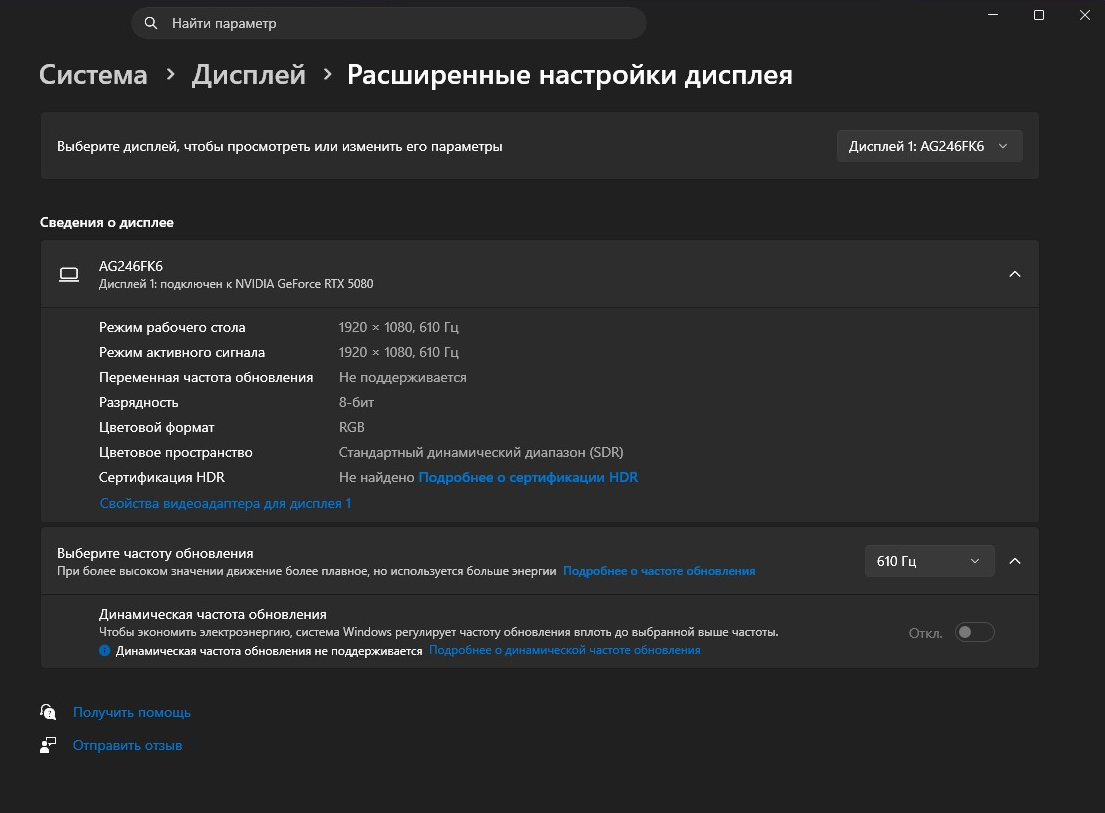Click the Не поддерживается value
Viewport: 1105px width, 813px height.
(402, 378)
